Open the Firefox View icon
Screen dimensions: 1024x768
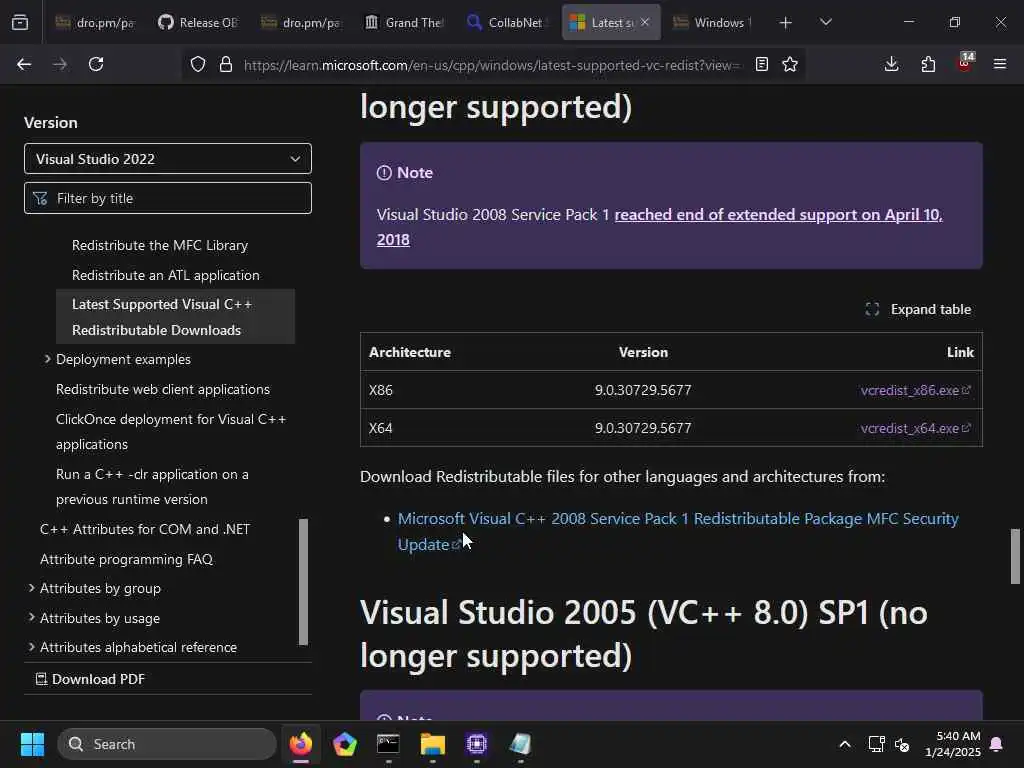(x=20, y=23)
